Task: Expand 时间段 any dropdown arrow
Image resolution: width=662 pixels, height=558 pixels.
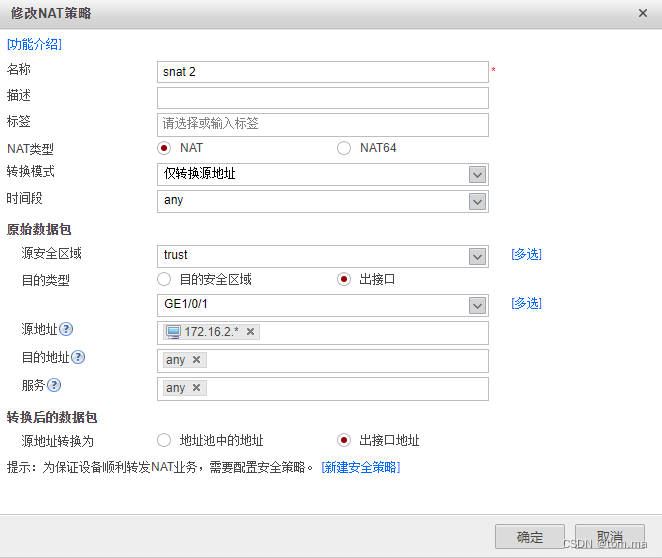Action: click(477, 201)
